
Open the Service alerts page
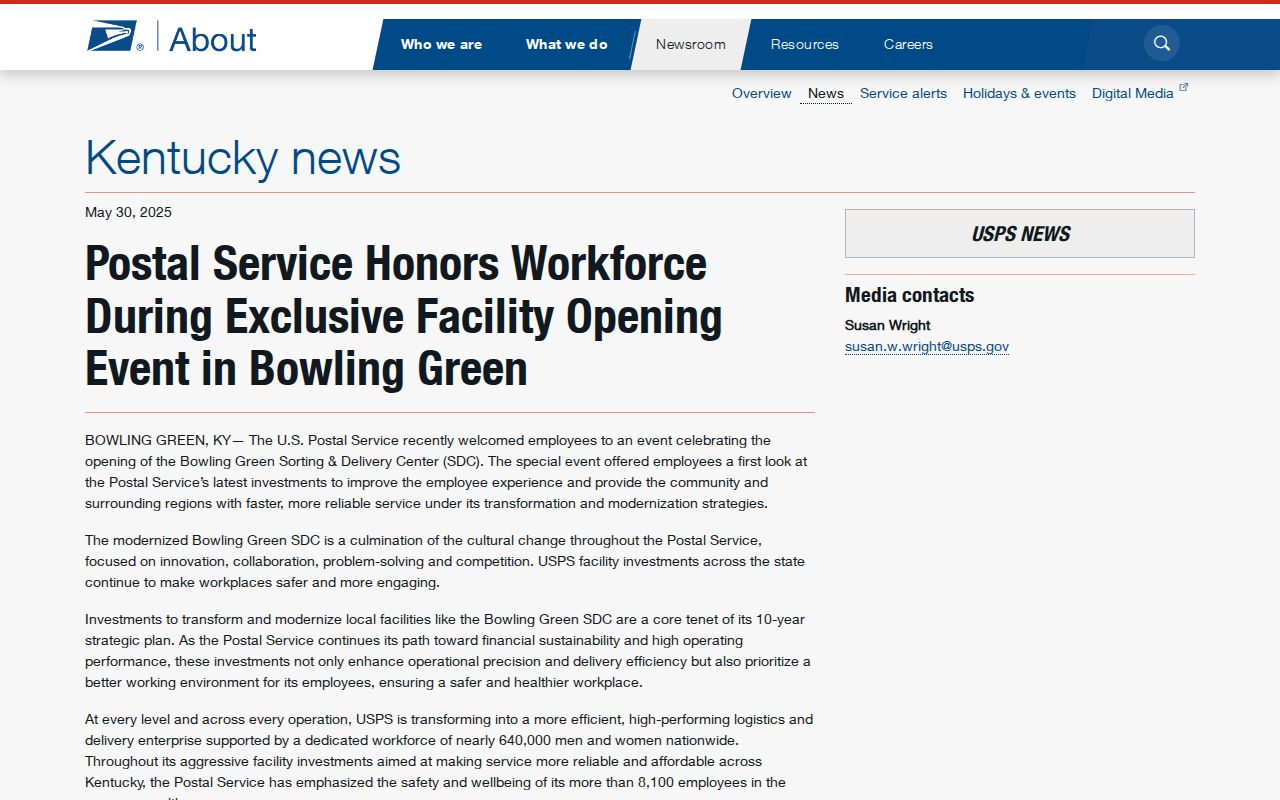click(903, 93)
